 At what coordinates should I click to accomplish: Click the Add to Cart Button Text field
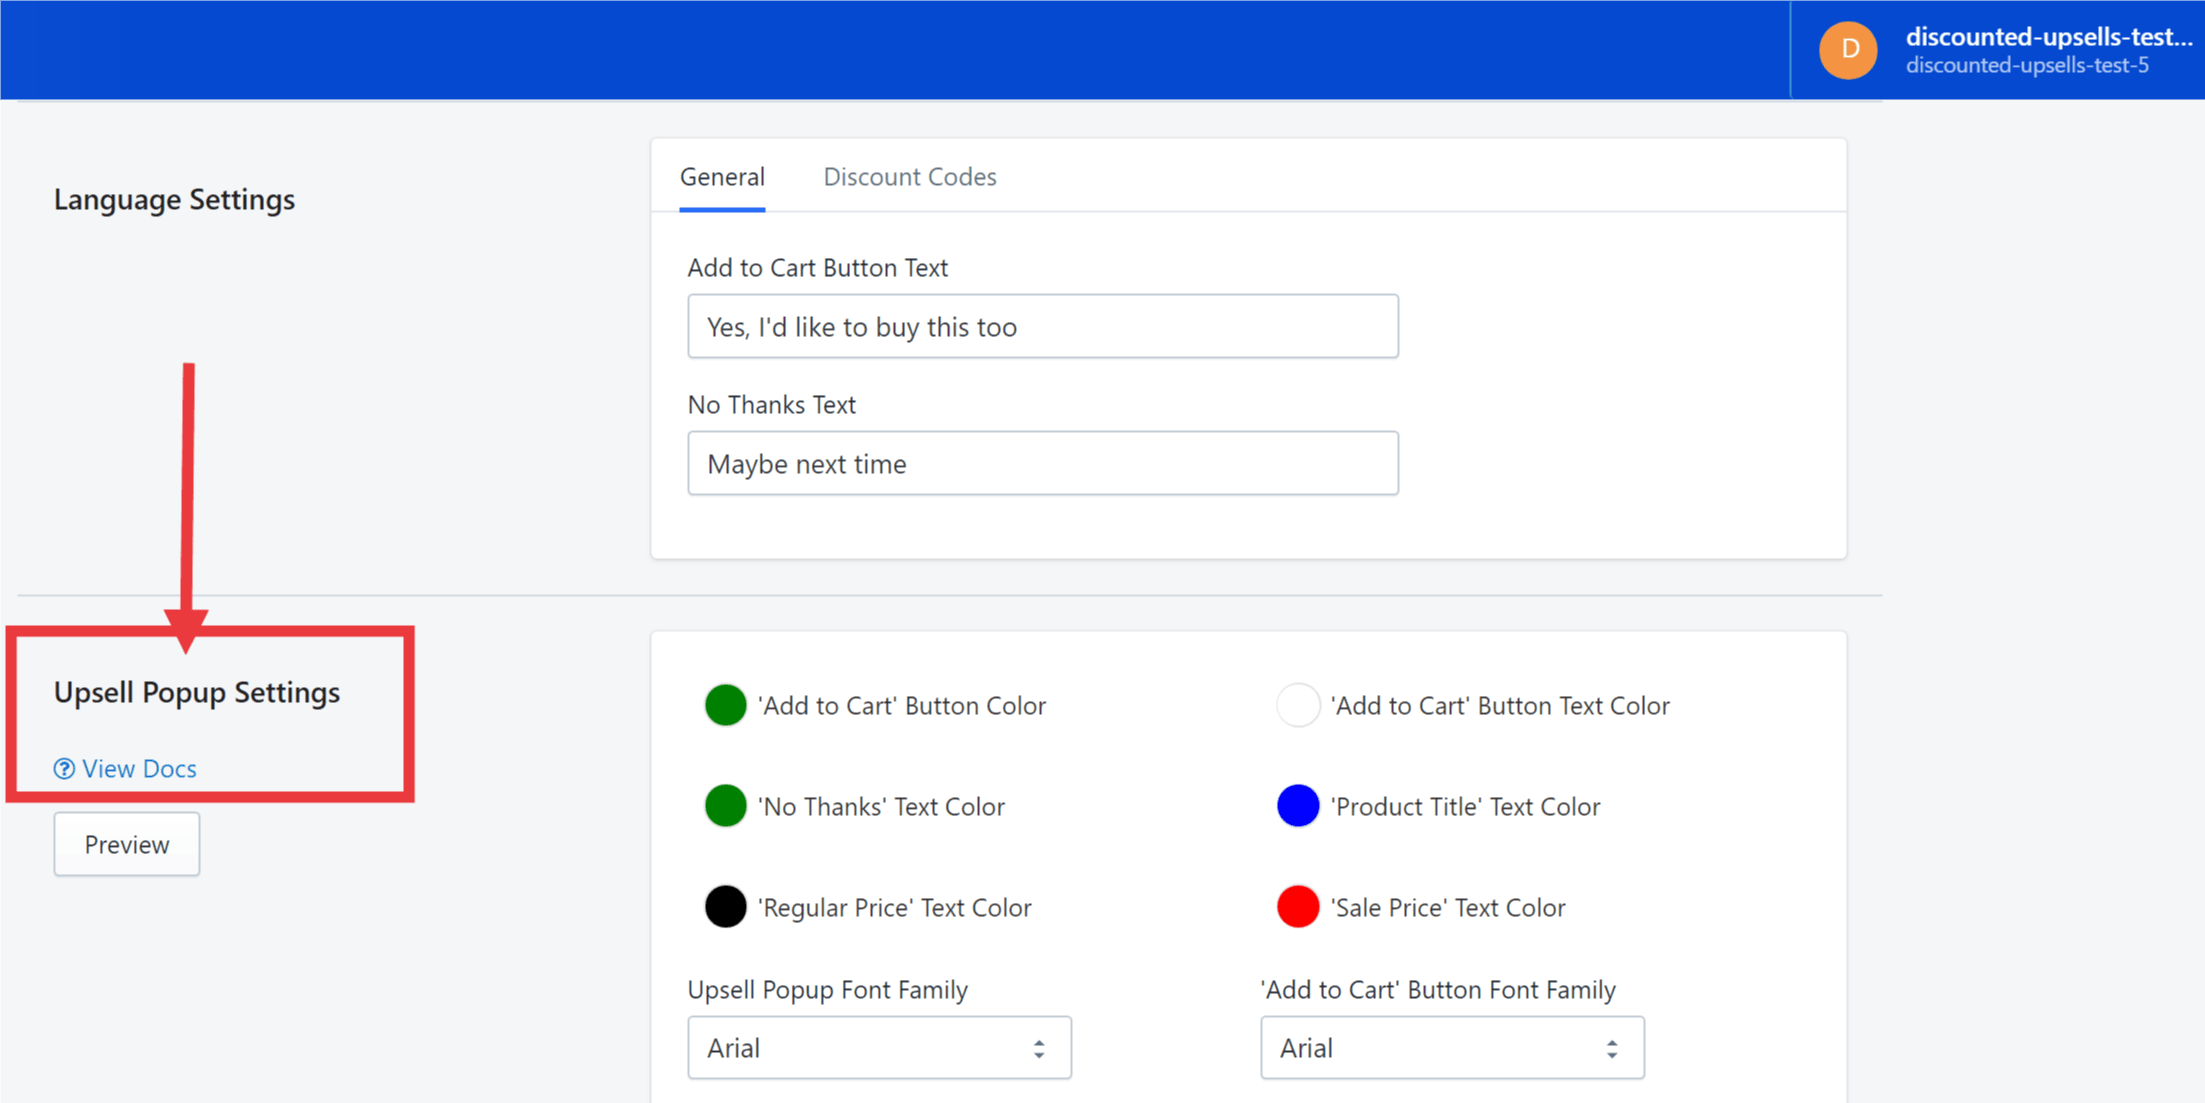1042,326
